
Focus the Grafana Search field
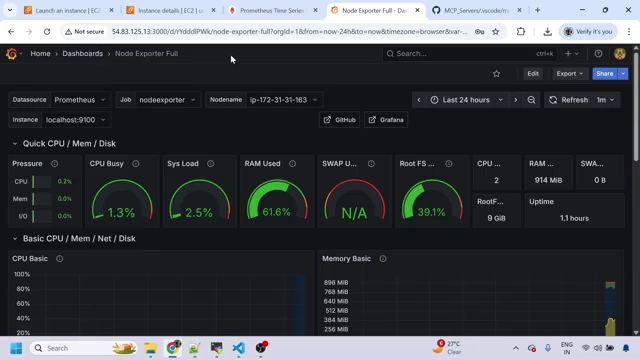[x=469, y=53]
